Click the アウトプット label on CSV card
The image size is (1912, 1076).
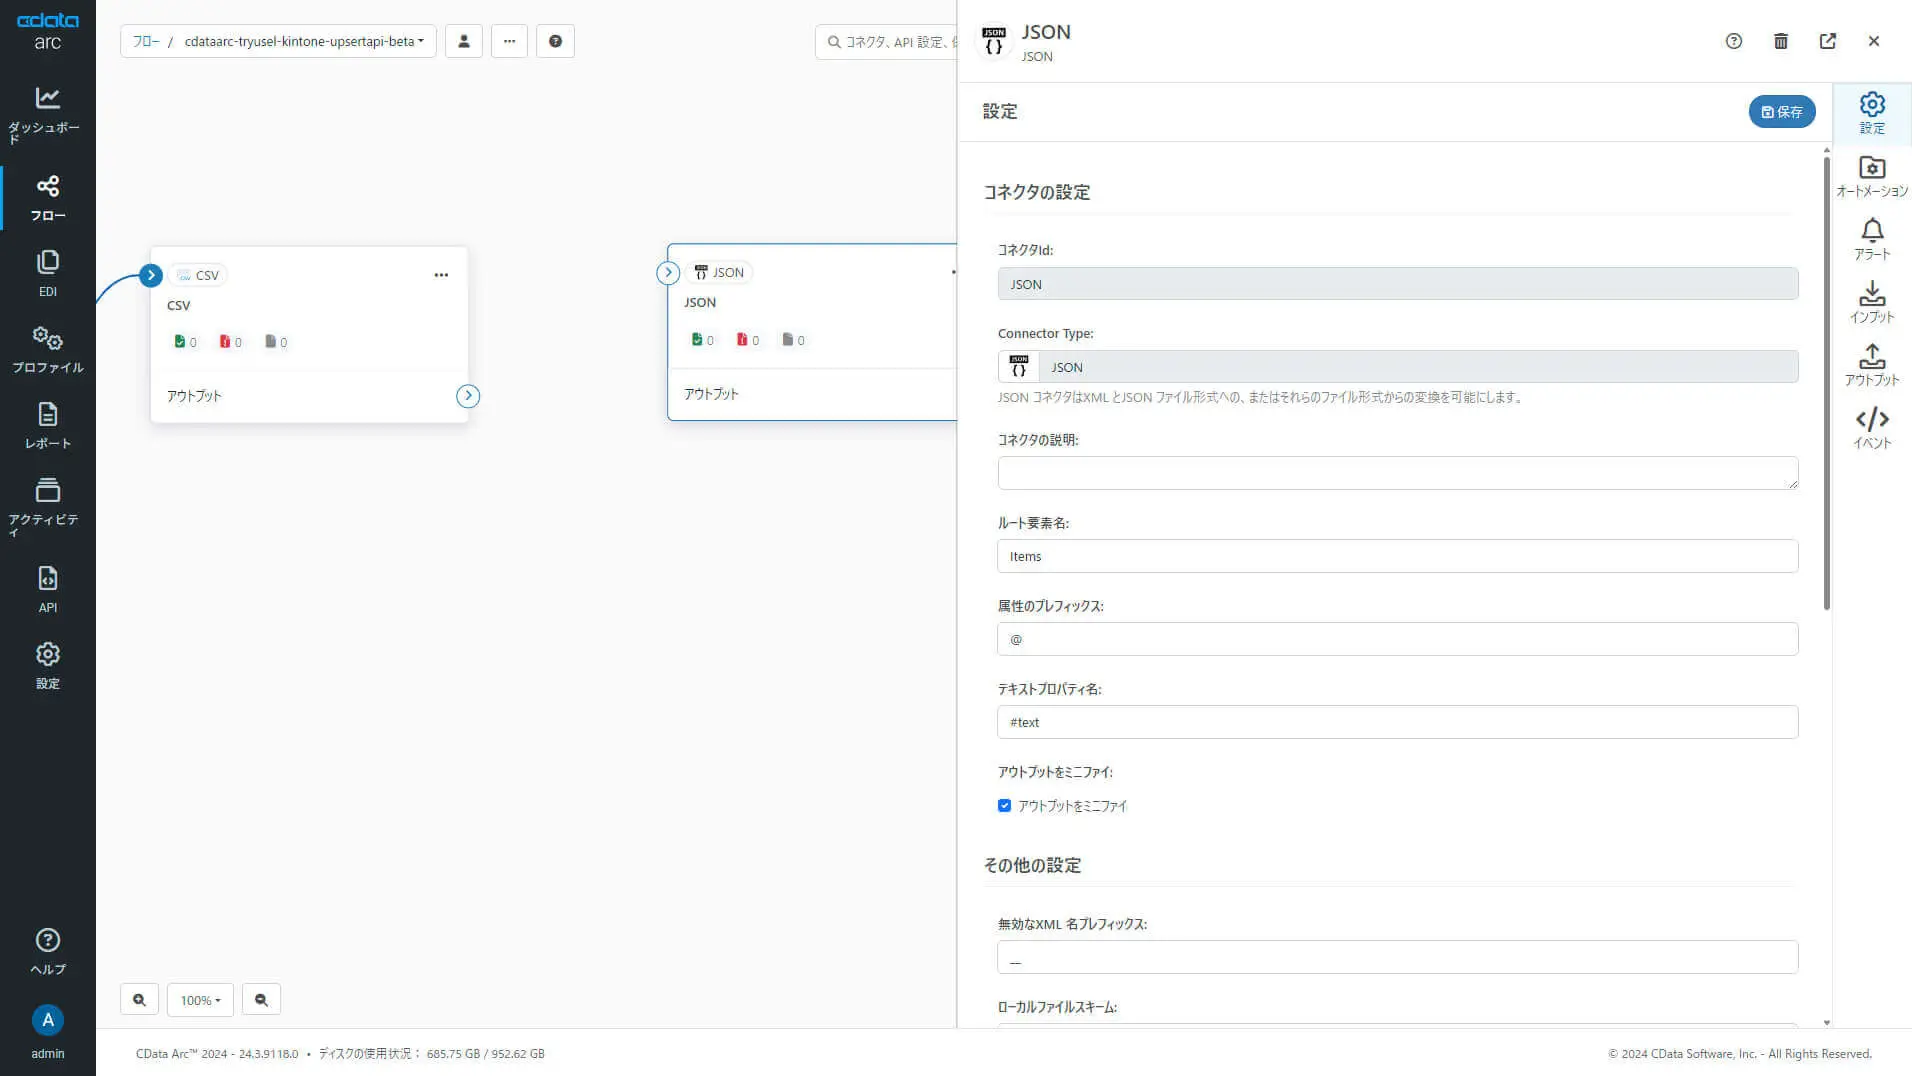[x=194, y=396]
